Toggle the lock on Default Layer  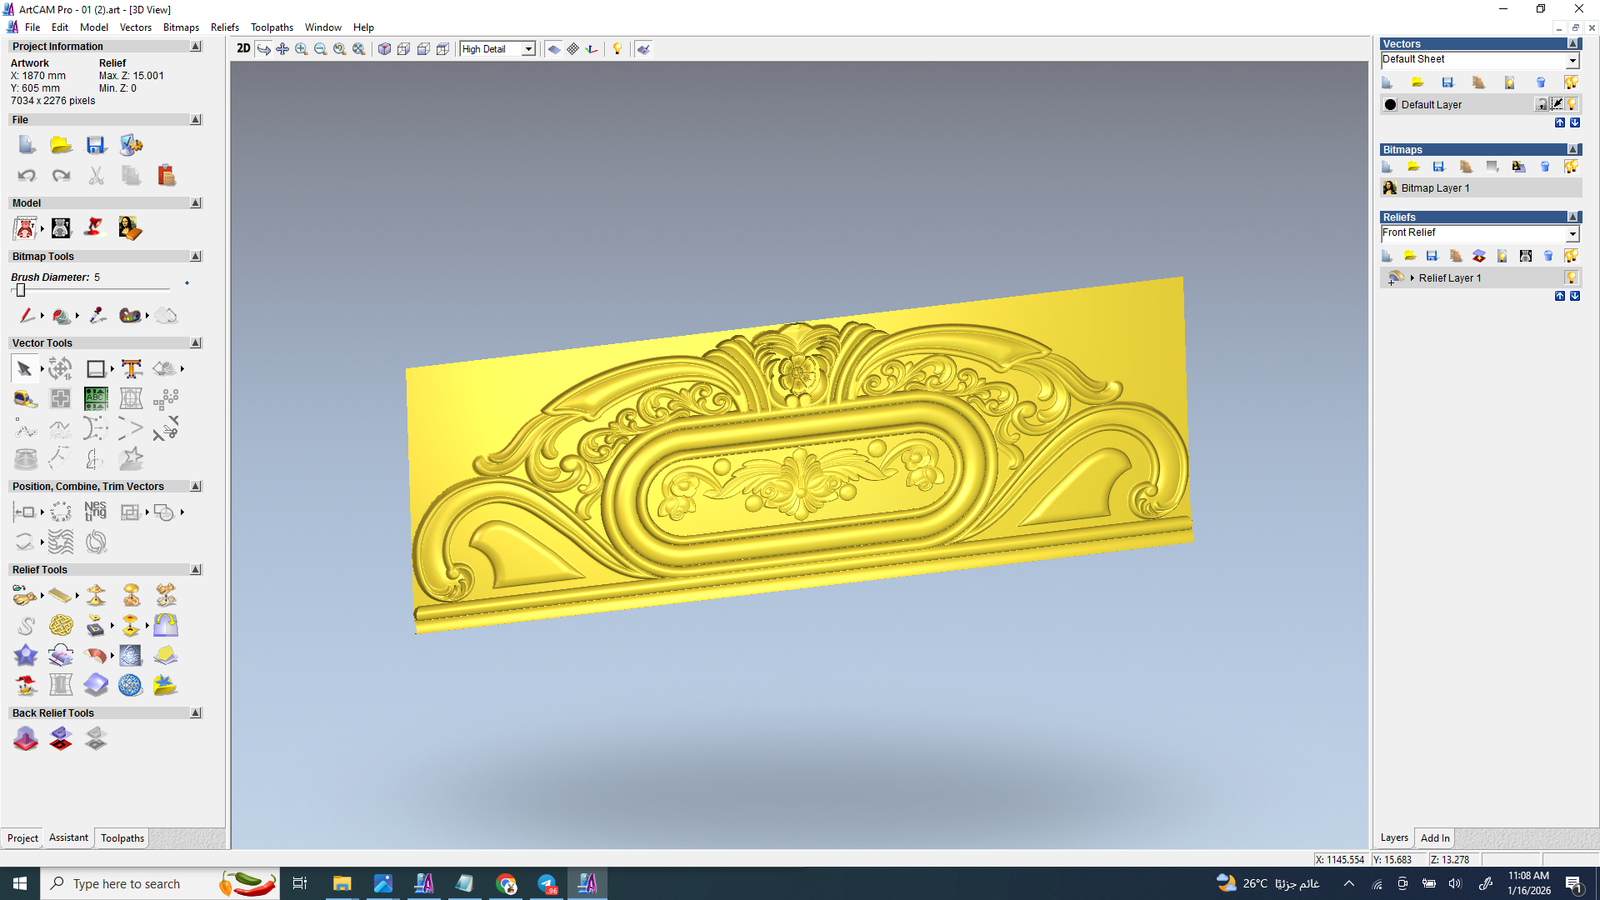[1542, 104]
